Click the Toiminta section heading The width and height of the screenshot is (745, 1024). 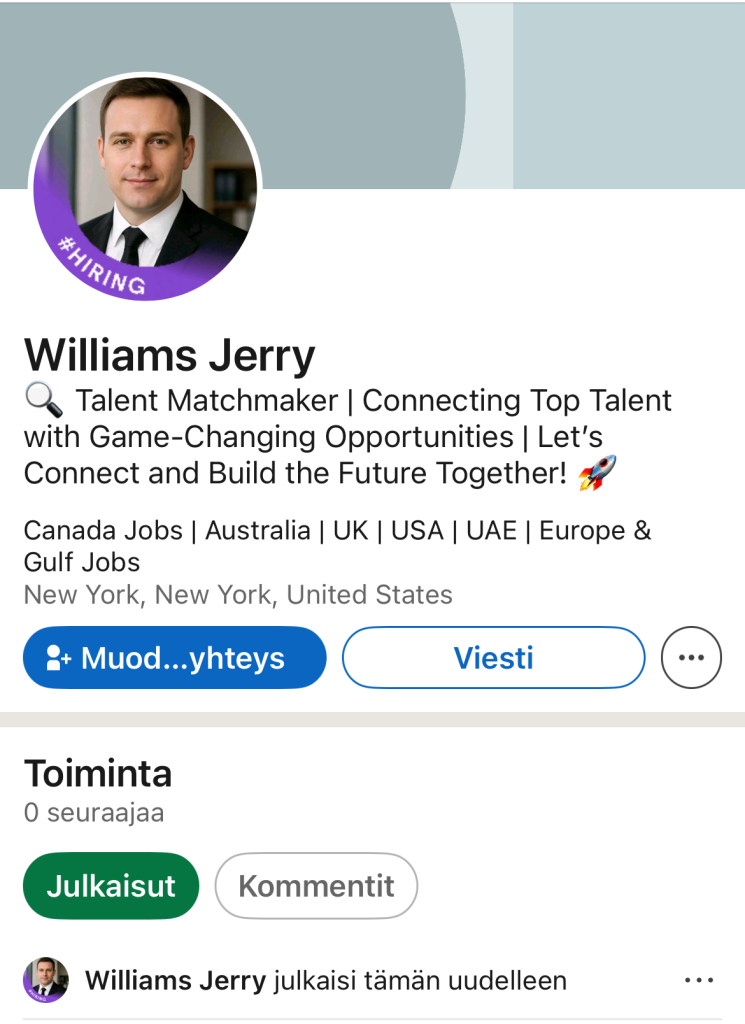[98, 773]
